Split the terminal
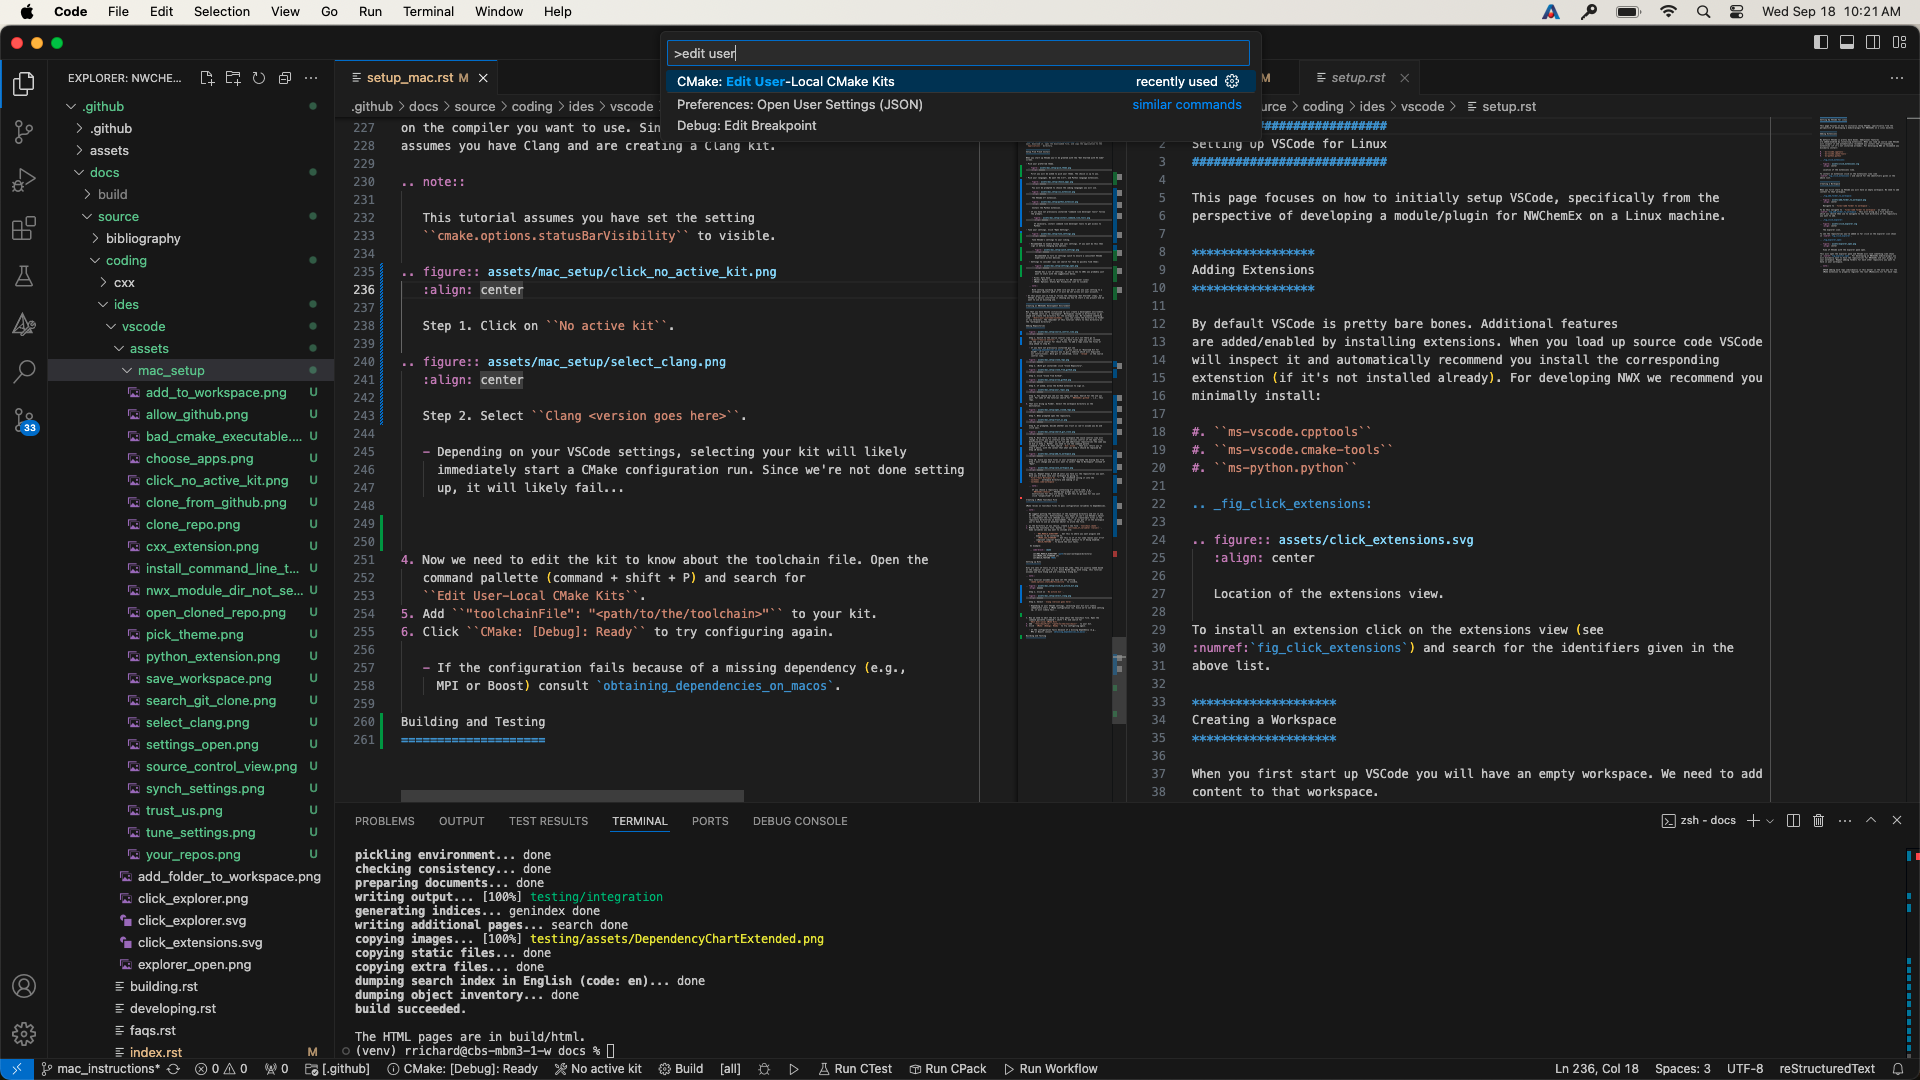Image resolution: width=1920 pixels, height=1080 pixels. [x=1793, y=821]
